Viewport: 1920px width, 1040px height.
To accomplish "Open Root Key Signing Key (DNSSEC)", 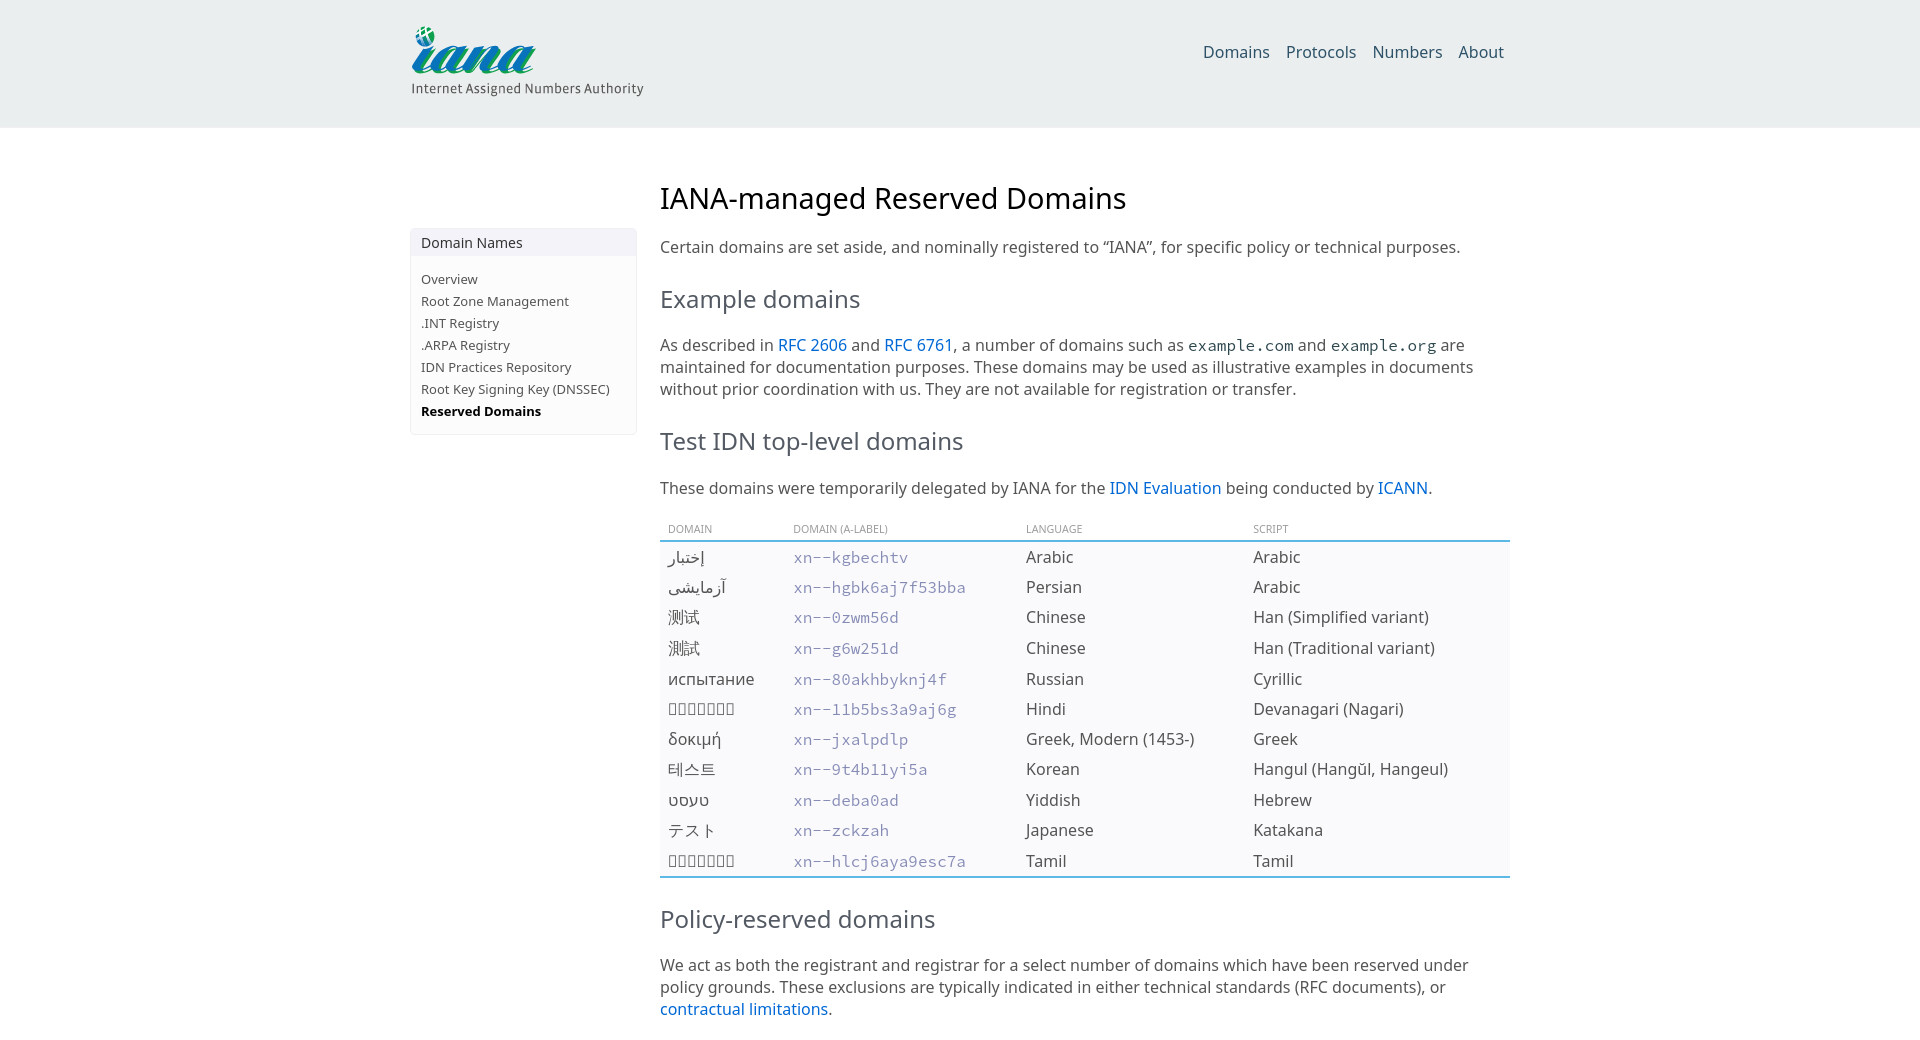I will (515, 389).
